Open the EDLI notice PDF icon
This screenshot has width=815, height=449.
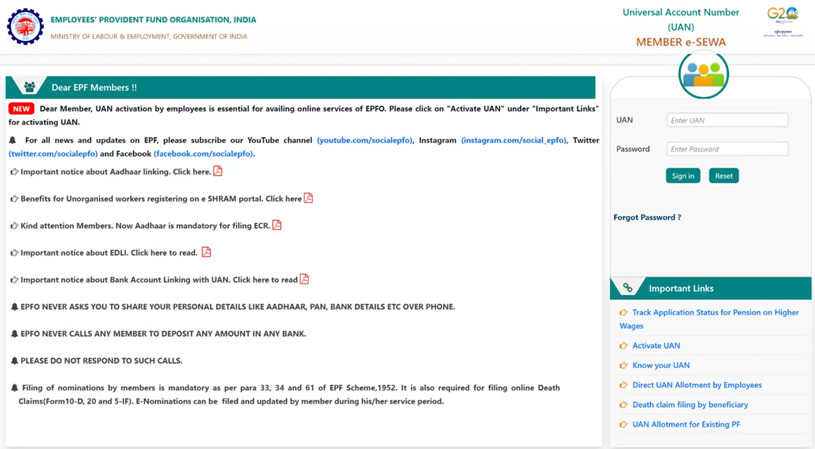click(206, 252)
